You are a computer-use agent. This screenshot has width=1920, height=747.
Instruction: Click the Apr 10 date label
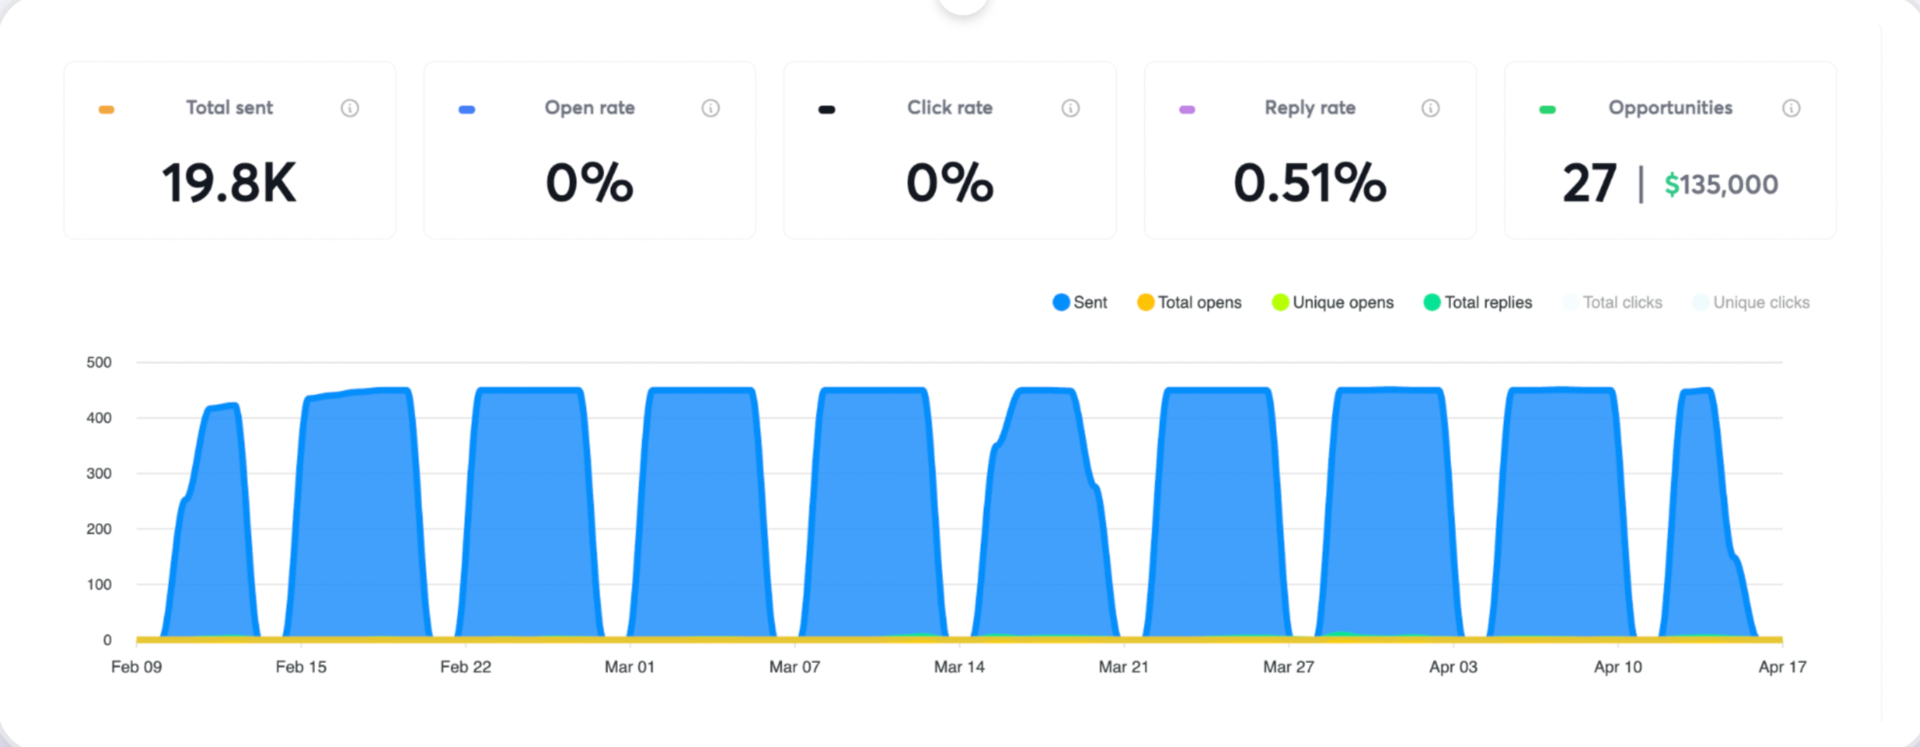point(1618,667)
